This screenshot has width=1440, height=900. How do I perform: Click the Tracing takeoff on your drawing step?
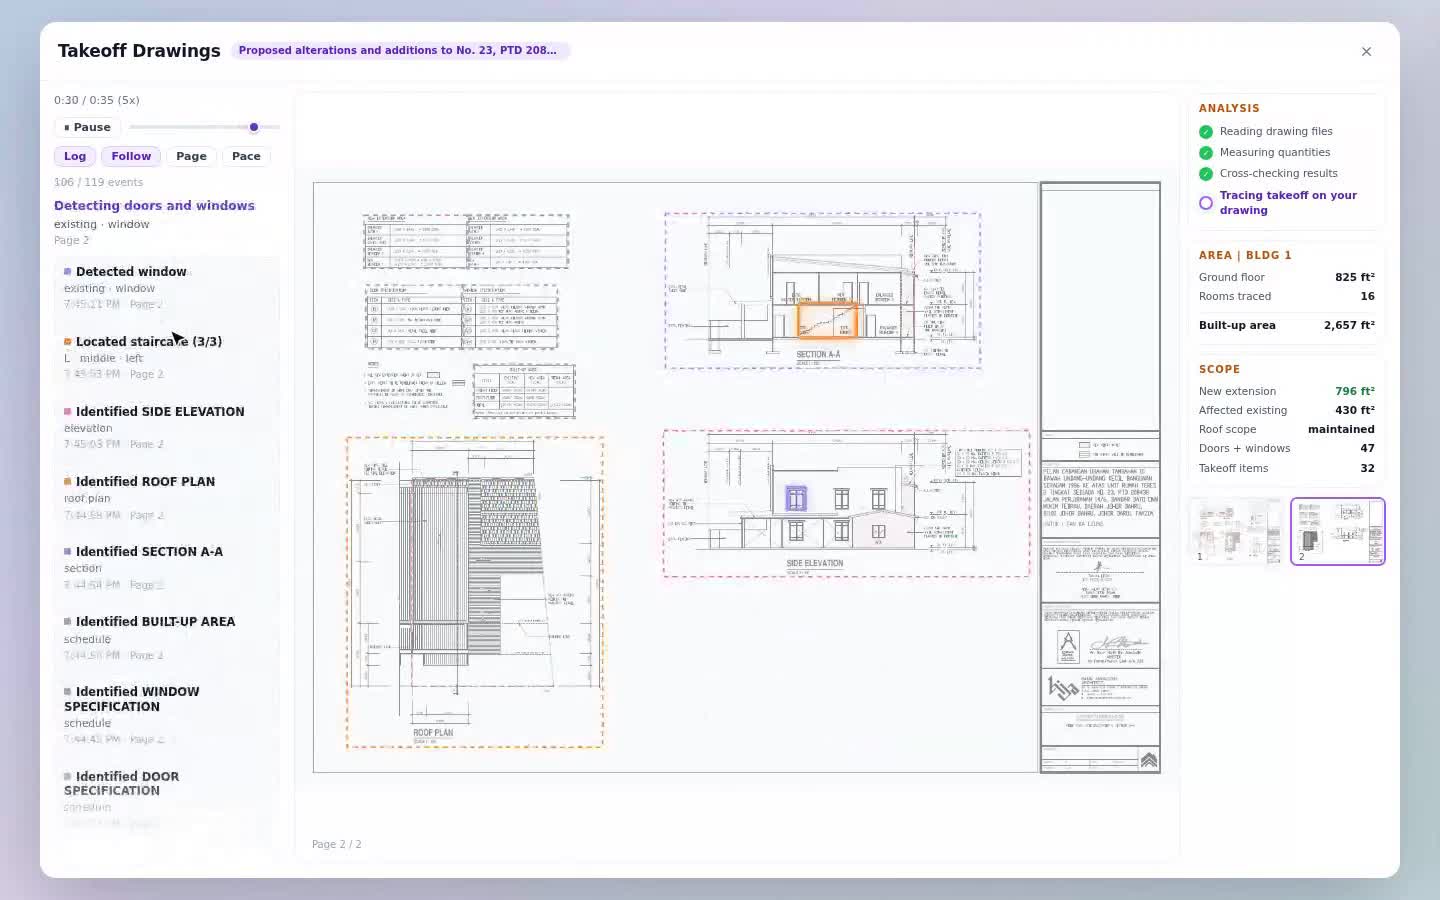(1288, 203)
